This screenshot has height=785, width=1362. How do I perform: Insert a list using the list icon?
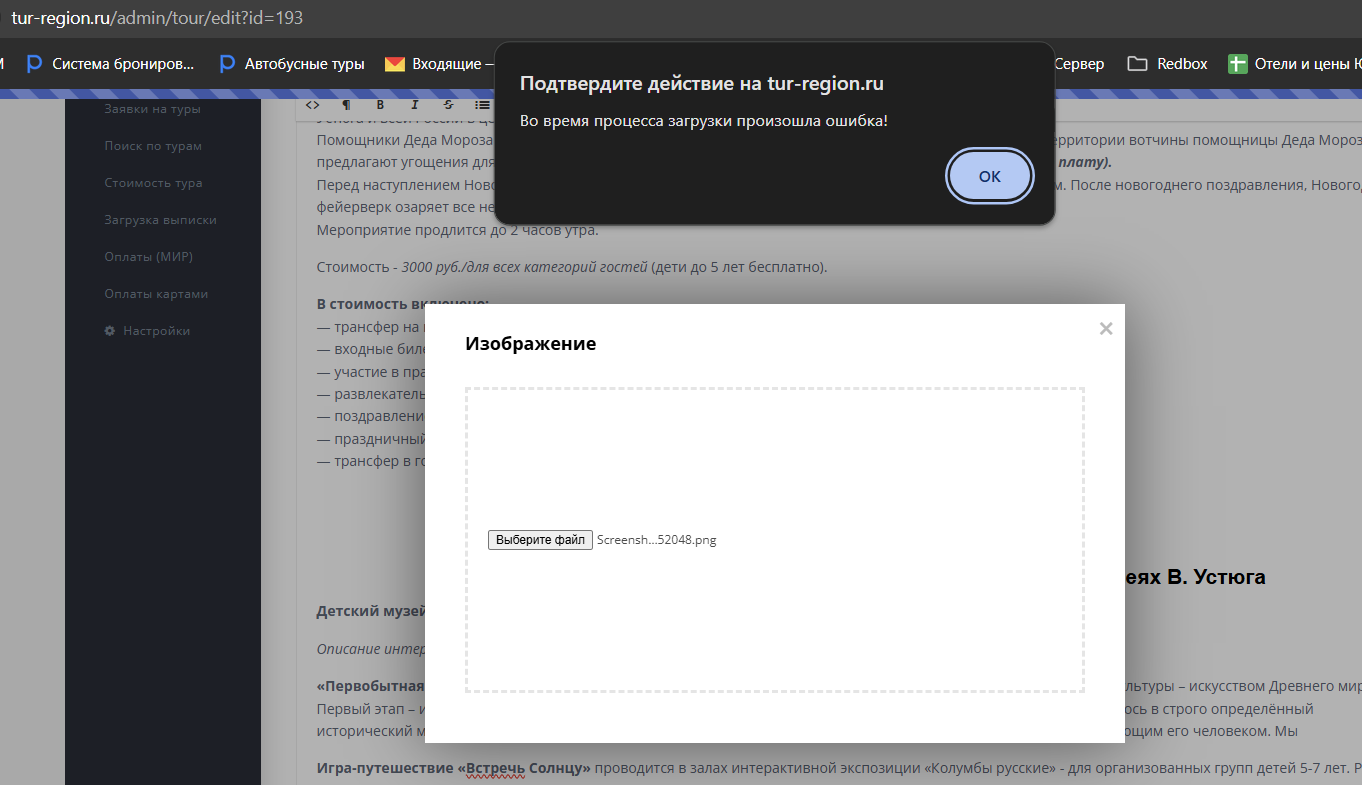[482, 104]
